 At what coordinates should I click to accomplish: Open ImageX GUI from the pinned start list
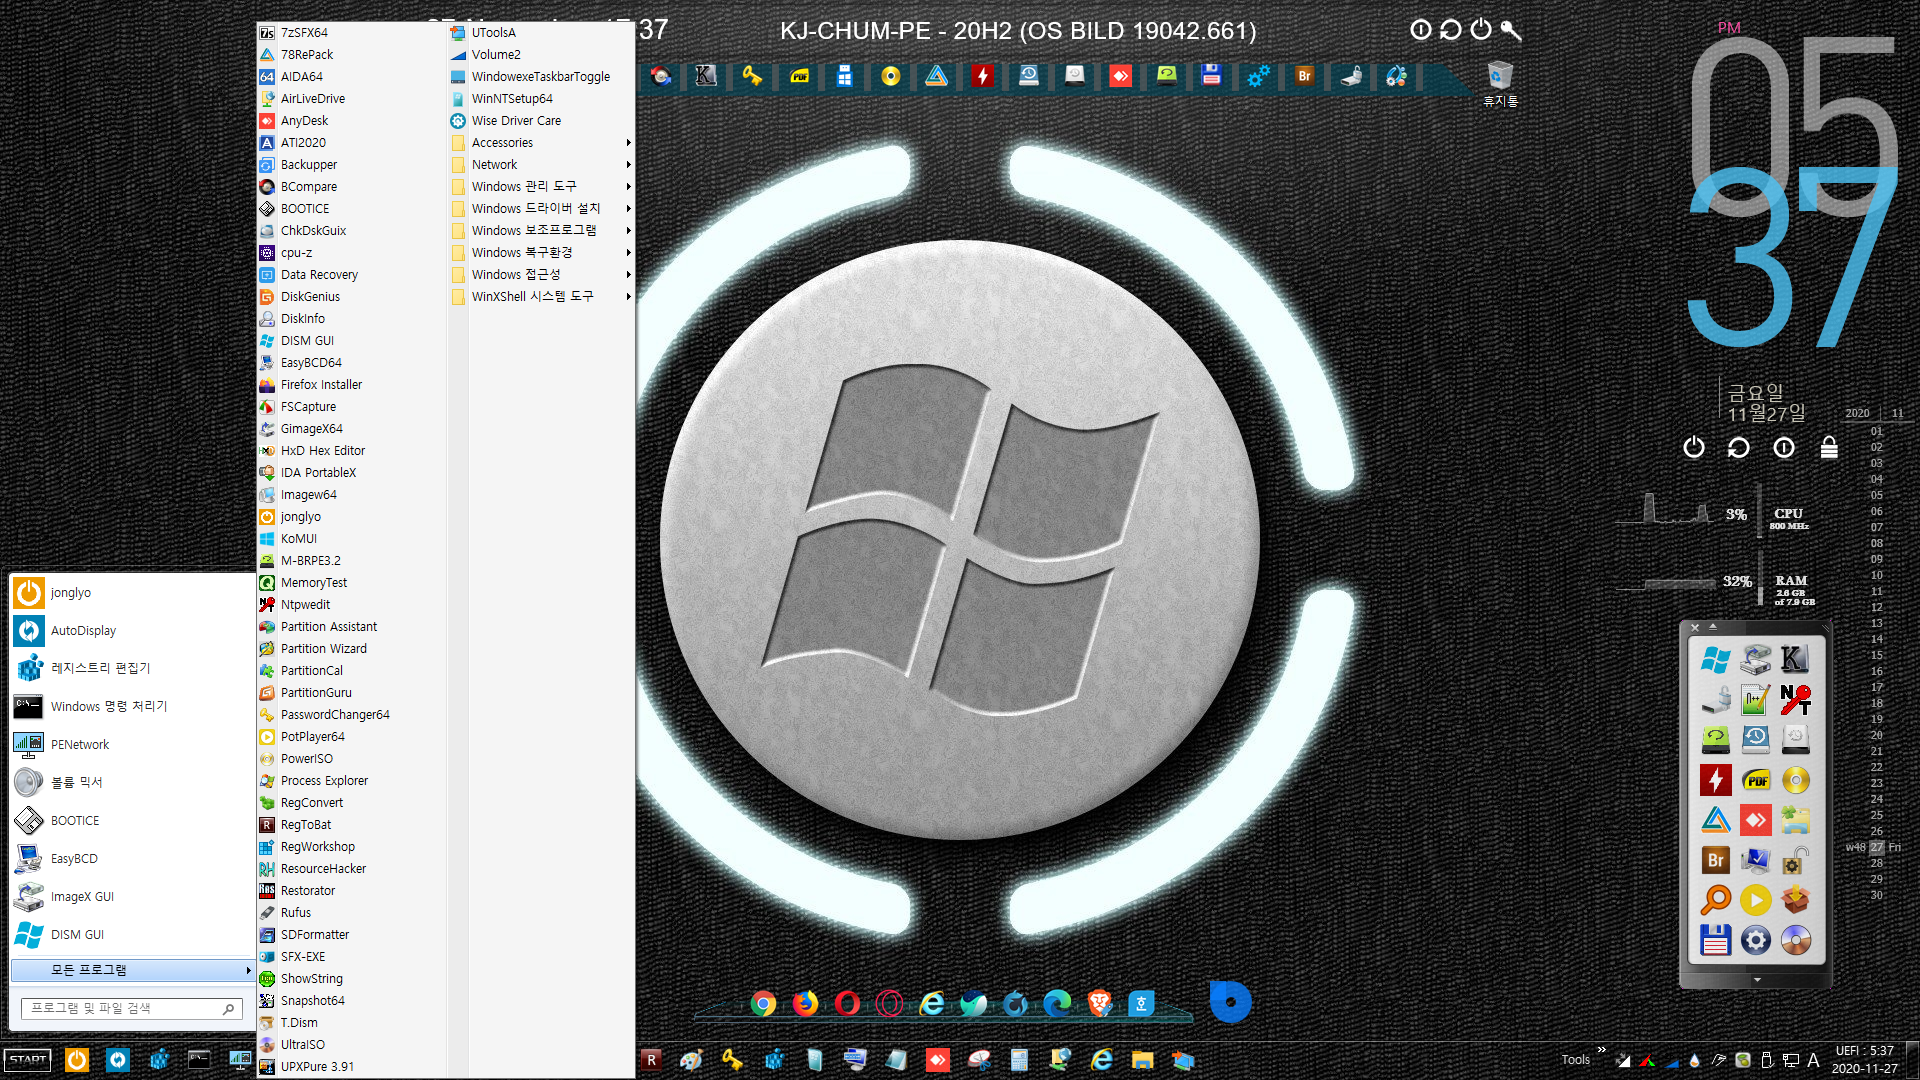coord(132,897)
